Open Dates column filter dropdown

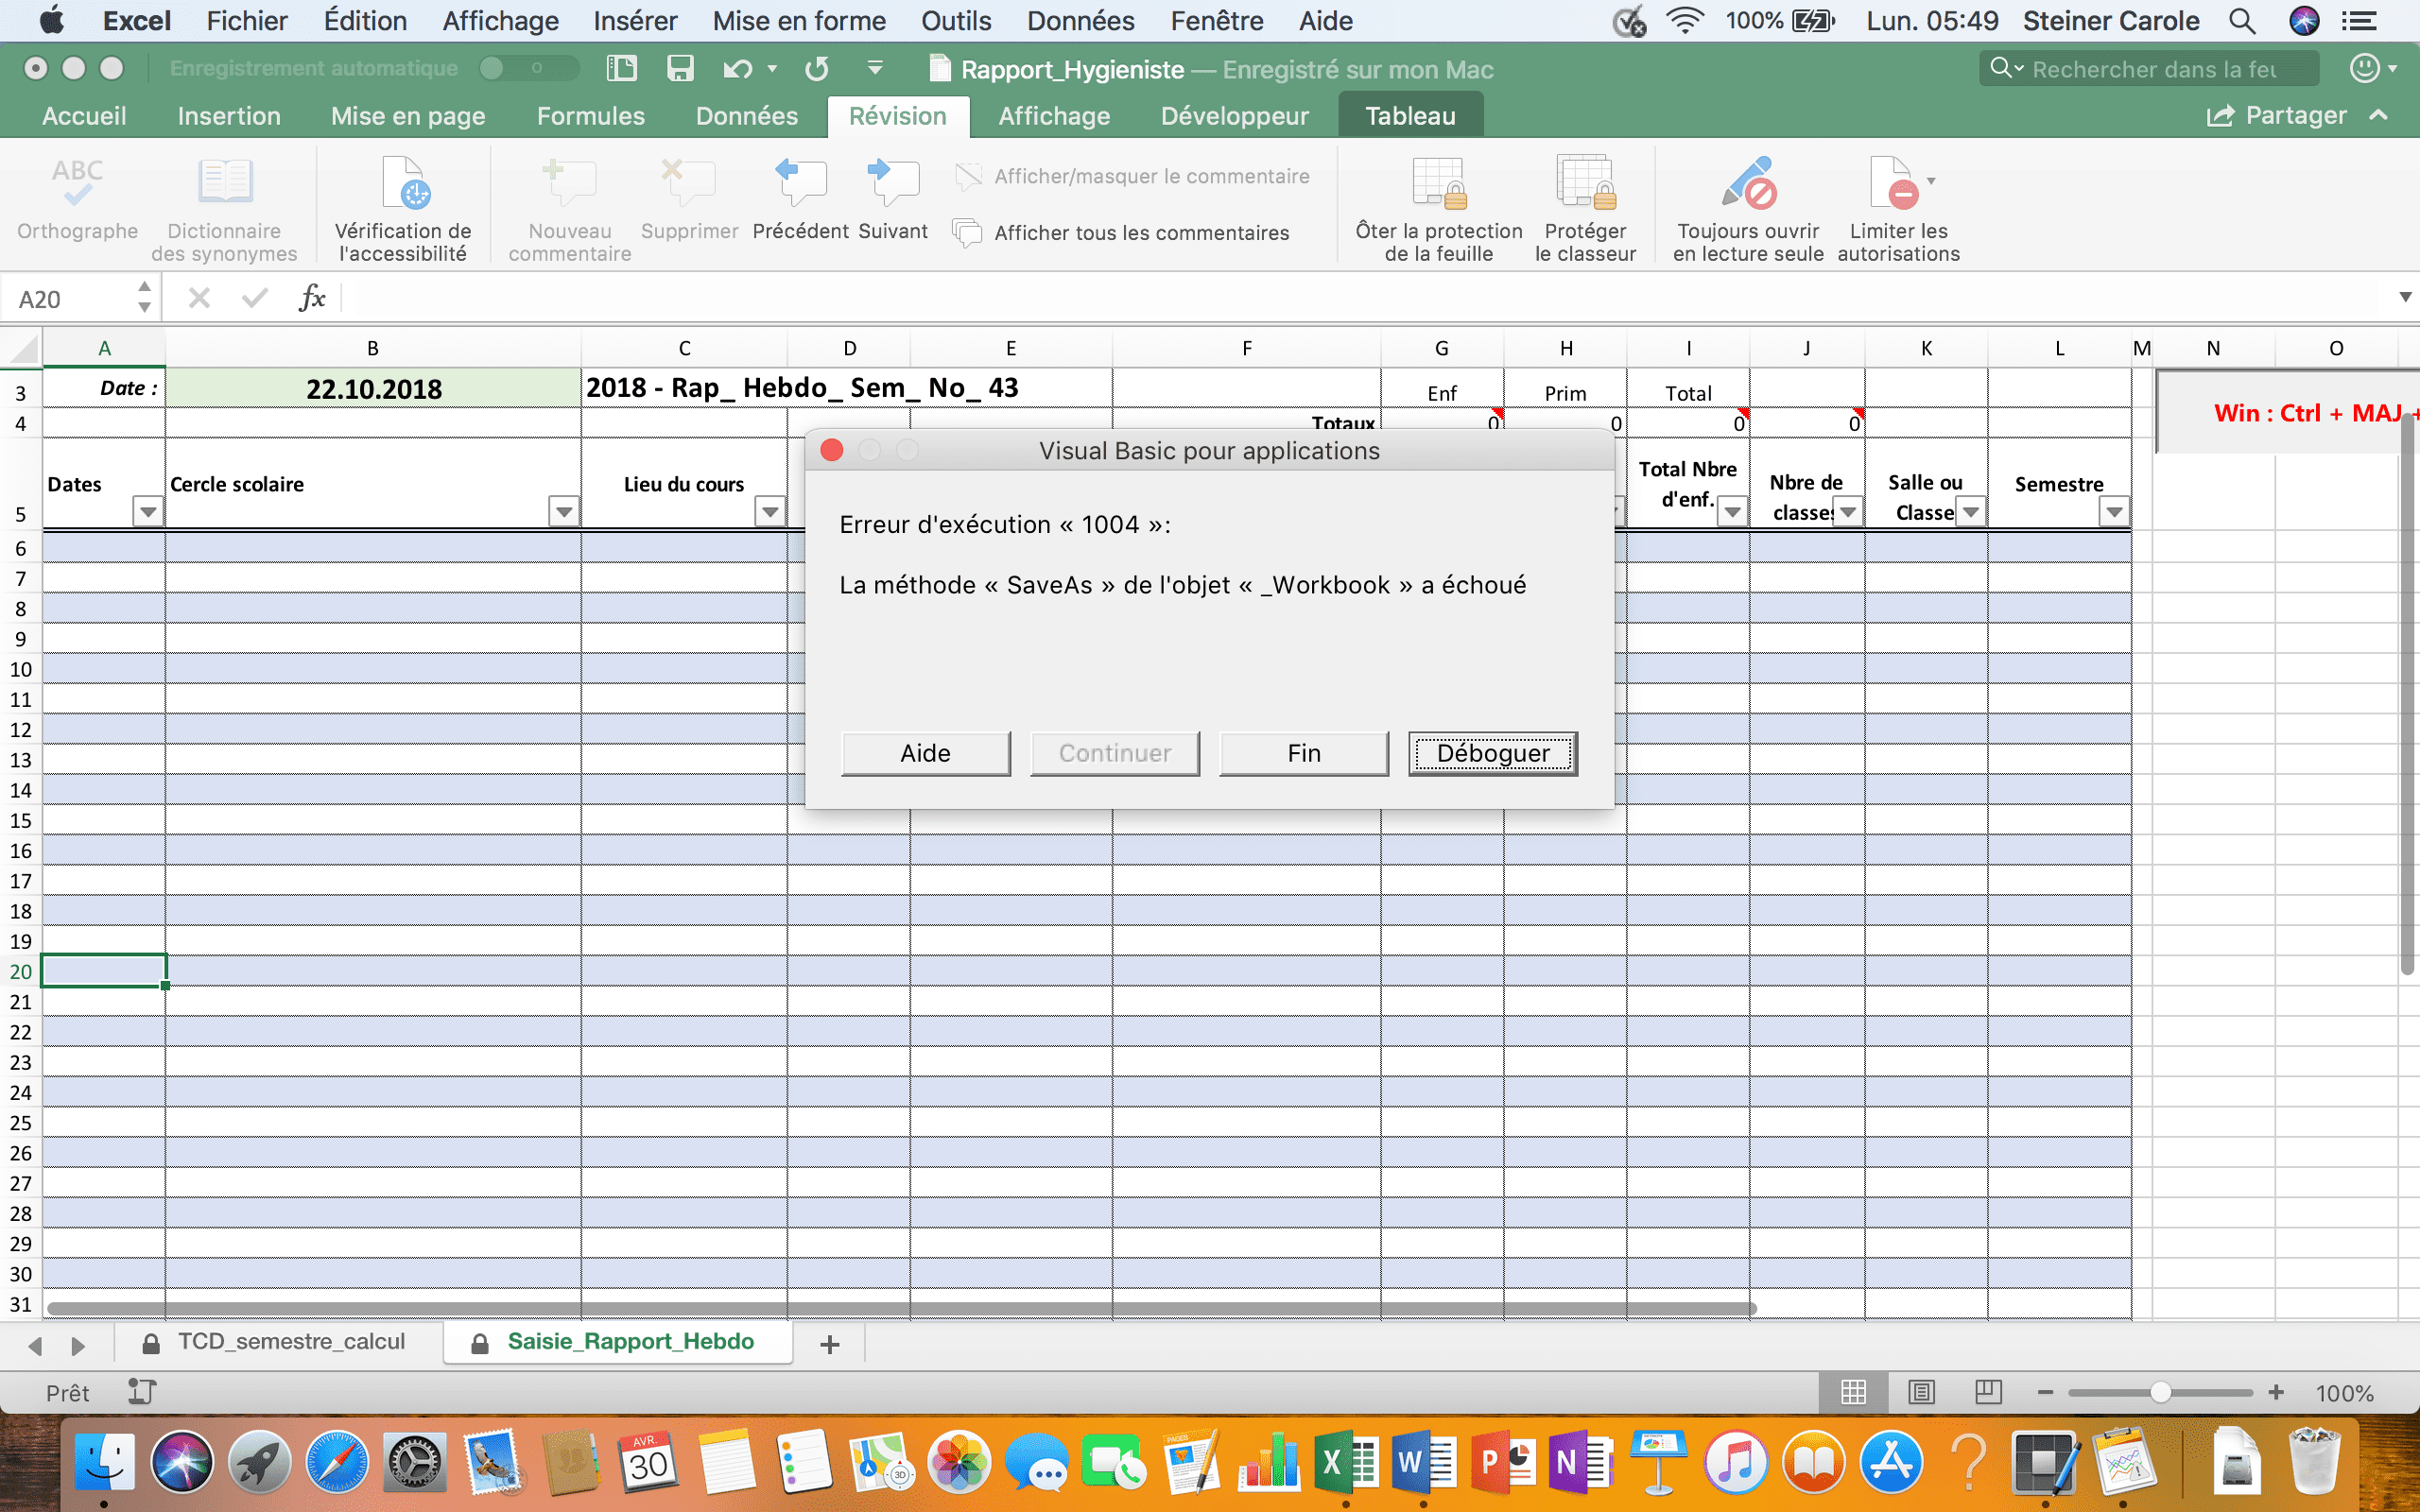pos(148,512)
